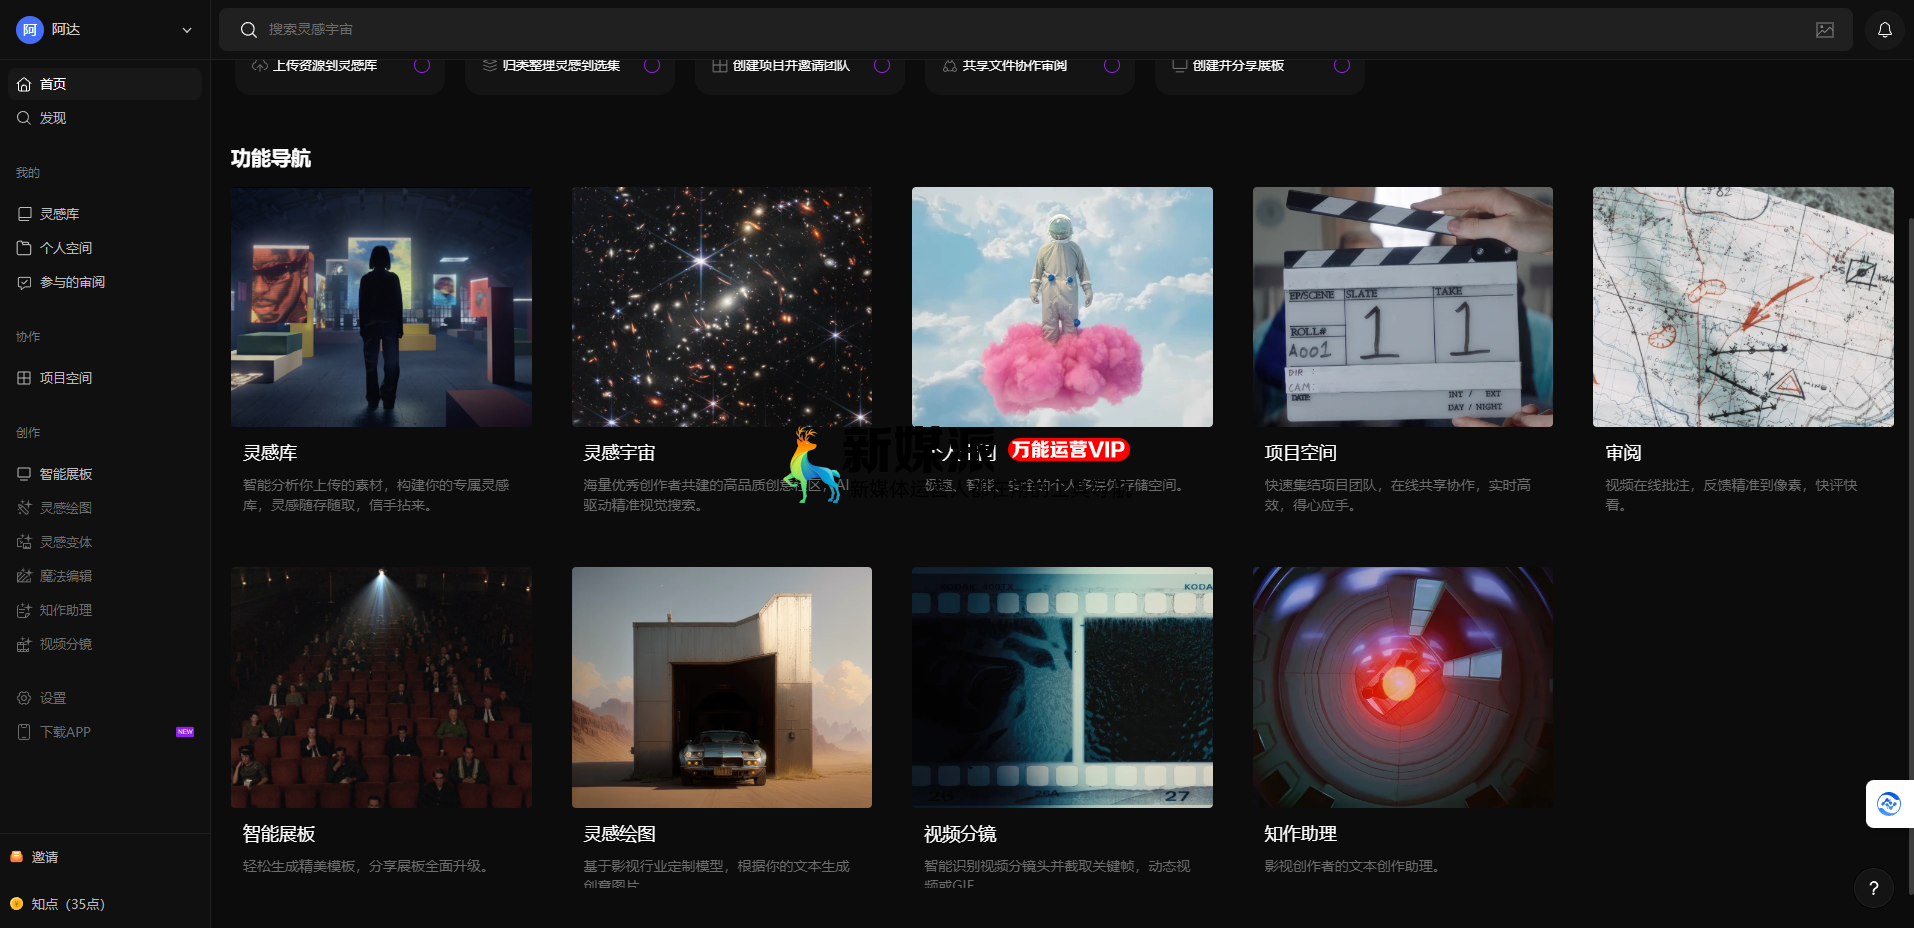1914x928 pixels.
Task: Click the 功能导航 section heading
Action: (271, 158)
